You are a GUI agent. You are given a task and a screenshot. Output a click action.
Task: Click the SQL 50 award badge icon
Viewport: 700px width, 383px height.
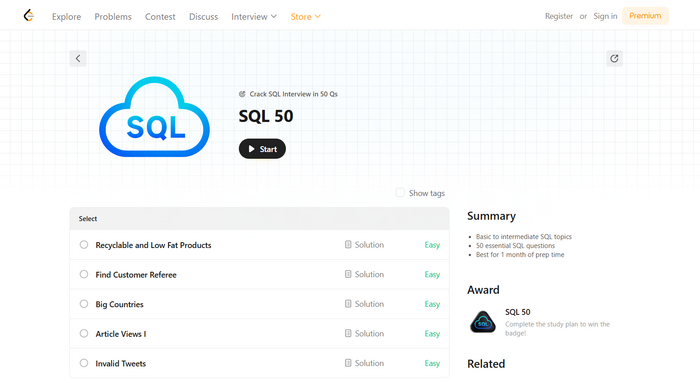(483, 322)
